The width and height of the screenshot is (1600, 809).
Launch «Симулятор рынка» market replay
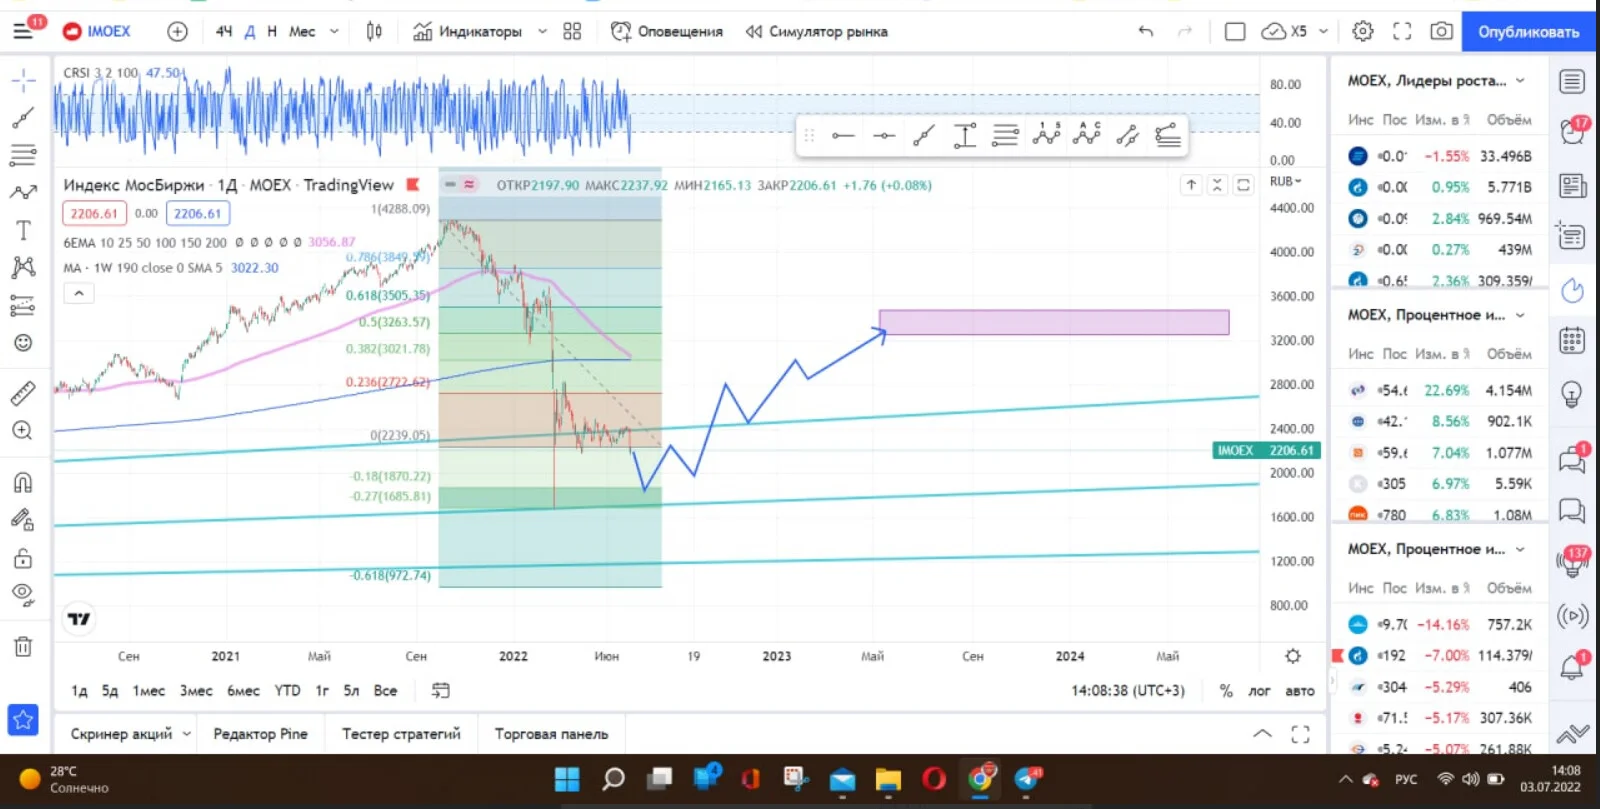[x=816, y=31]
